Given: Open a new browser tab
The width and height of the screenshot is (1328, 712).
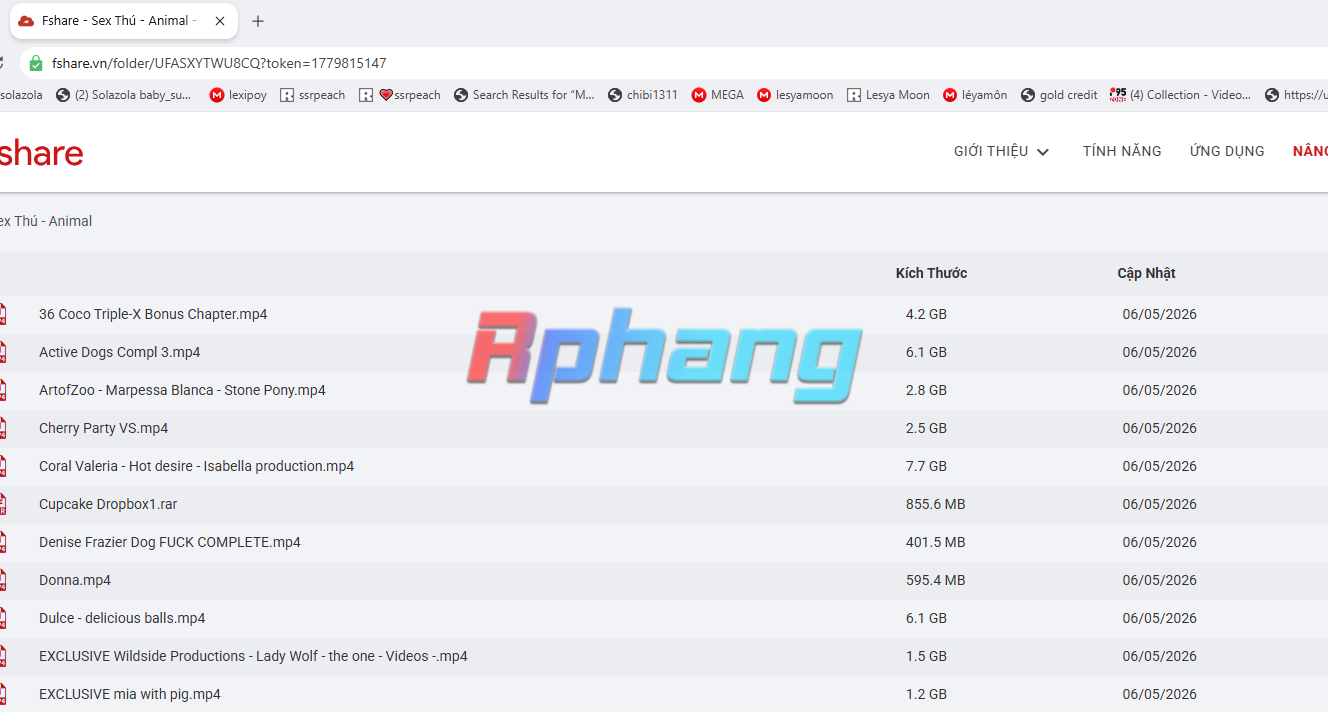Looking at the screenshot, I should pyautogui.click(x=258, y=21).
